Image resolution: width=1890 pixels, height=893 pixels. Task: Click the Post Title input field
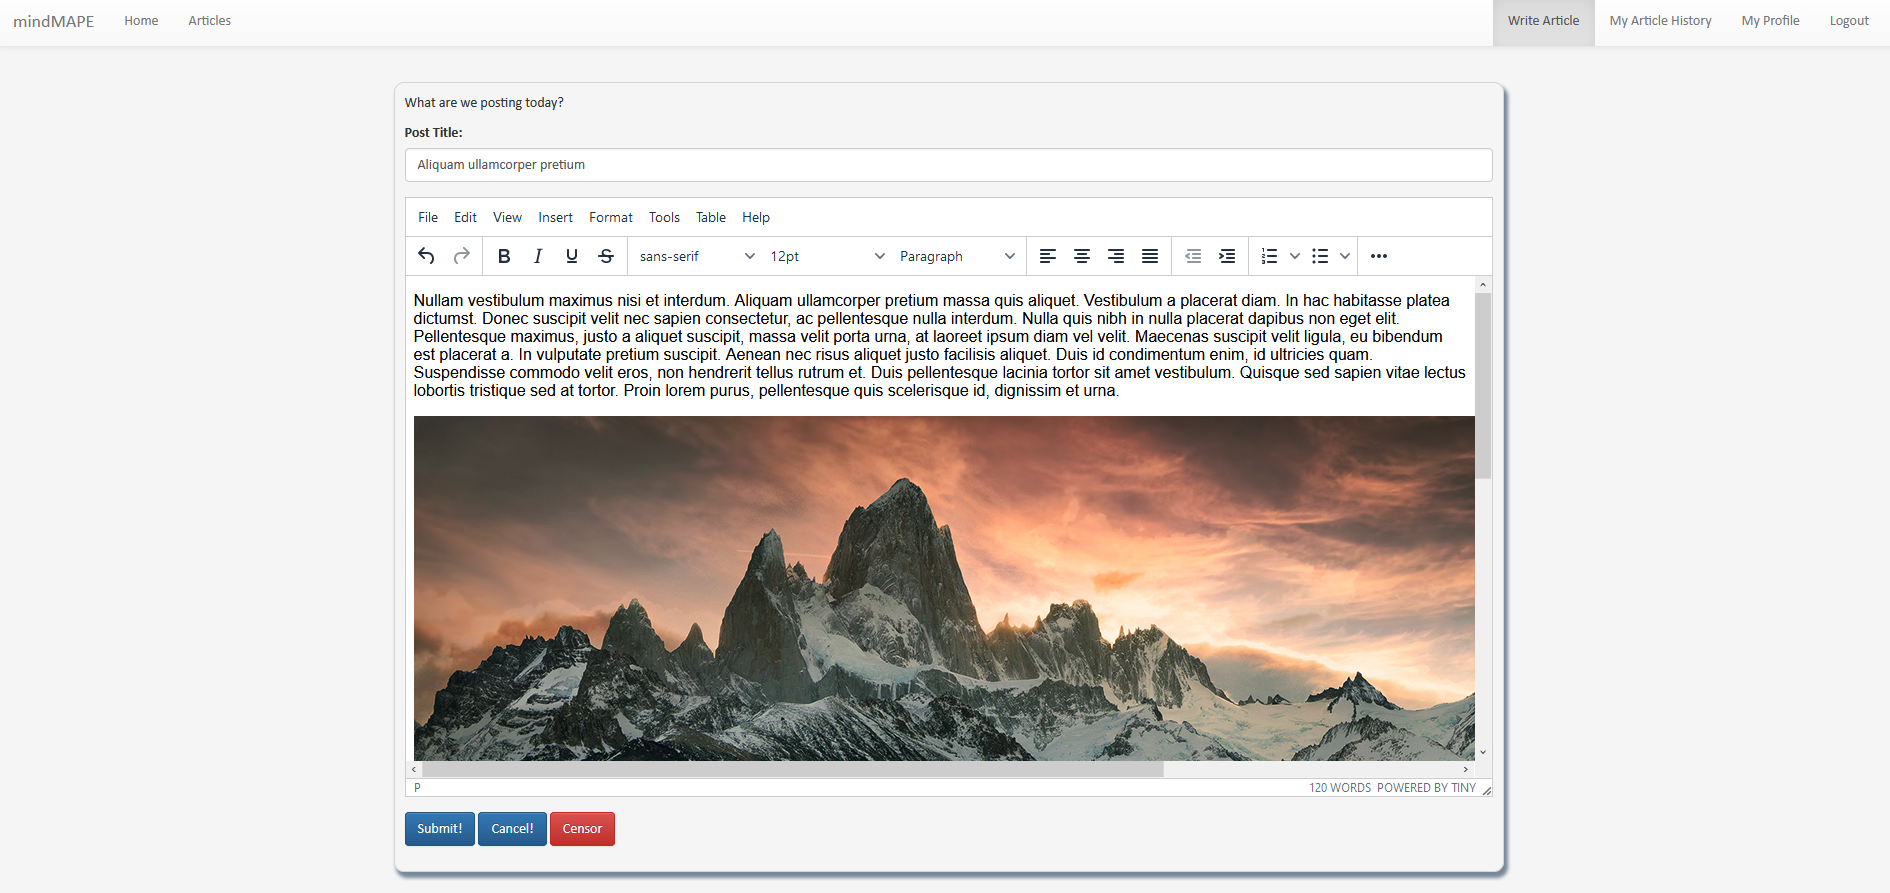[948, 165]
